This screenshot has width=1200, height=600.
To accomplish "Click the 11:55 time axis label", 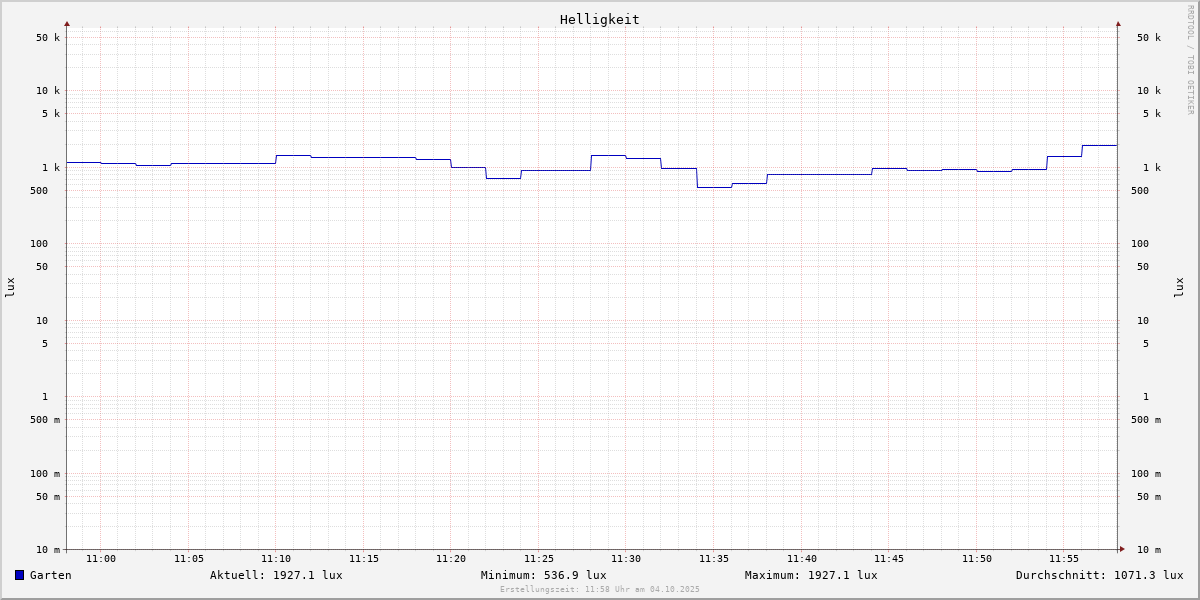I will 1064,559.
